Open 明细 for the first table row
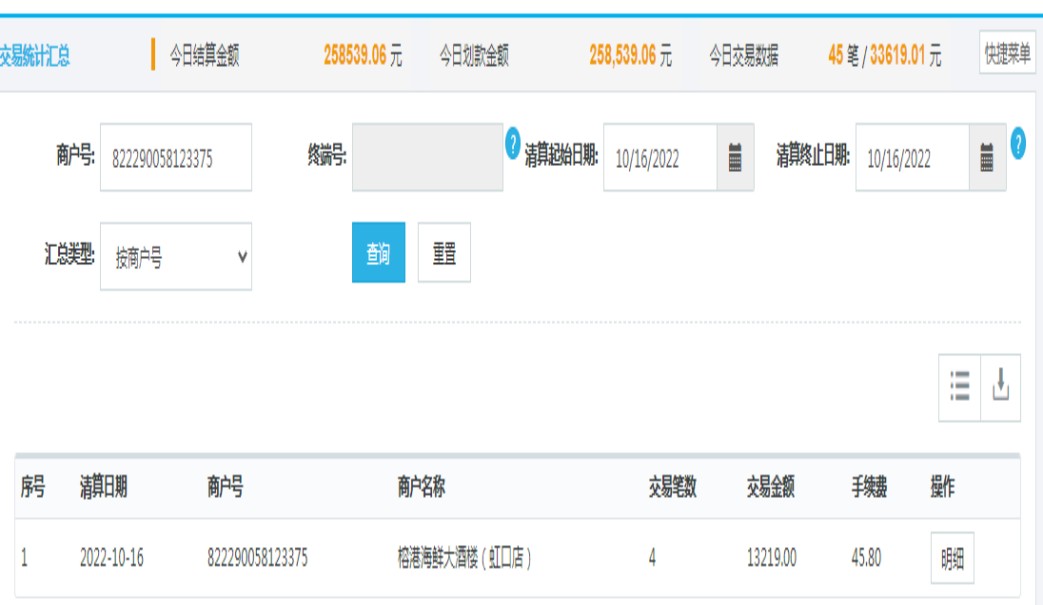 tap(952, 559)
